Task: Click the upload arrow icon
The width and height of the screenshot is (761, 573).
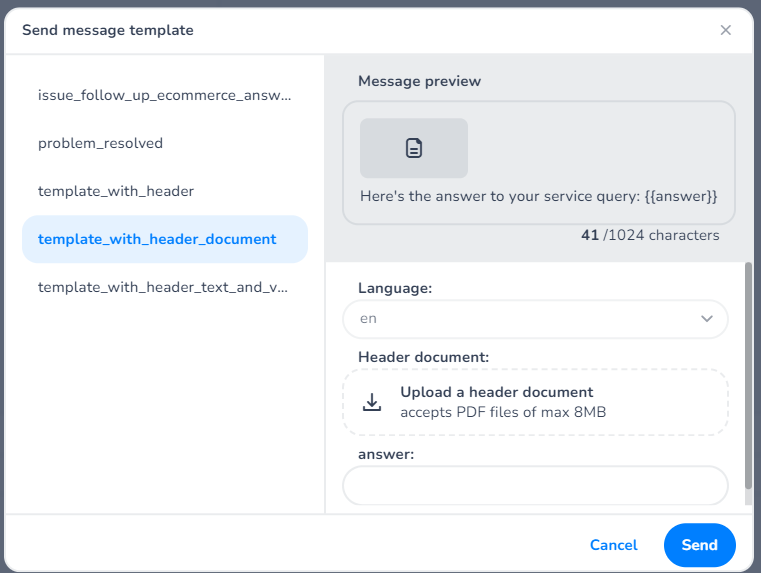Action: click(372, 402)
